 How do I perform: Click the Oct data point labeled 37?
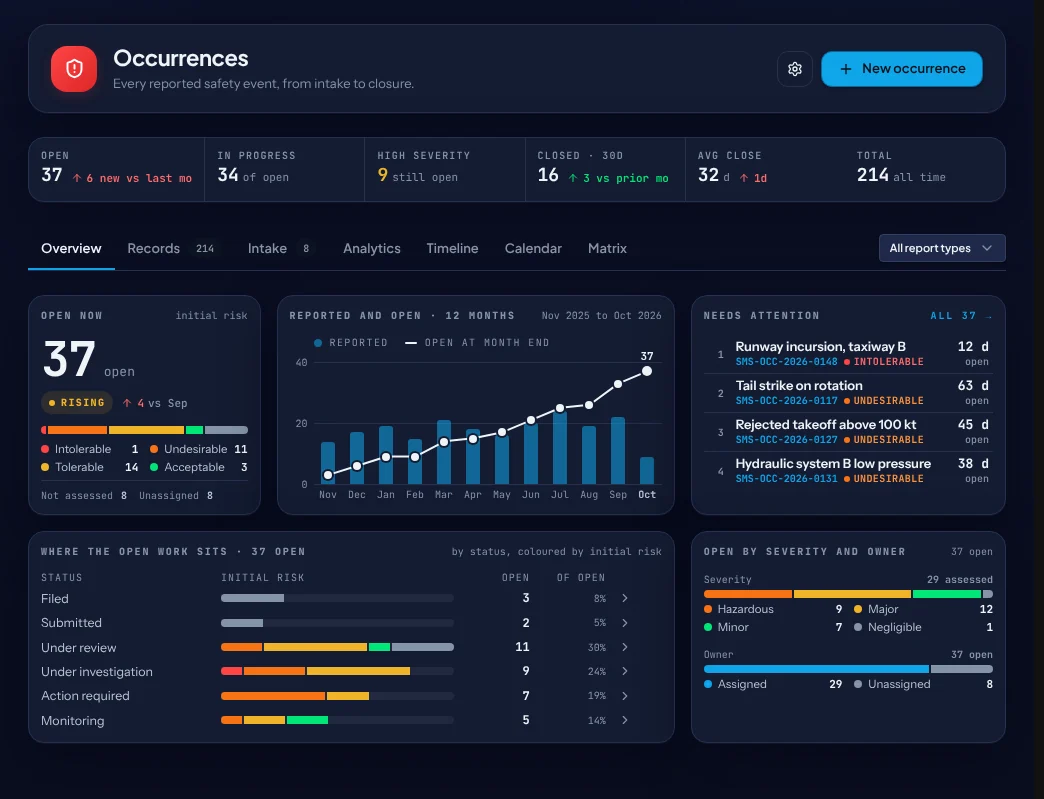pos(647,371)
